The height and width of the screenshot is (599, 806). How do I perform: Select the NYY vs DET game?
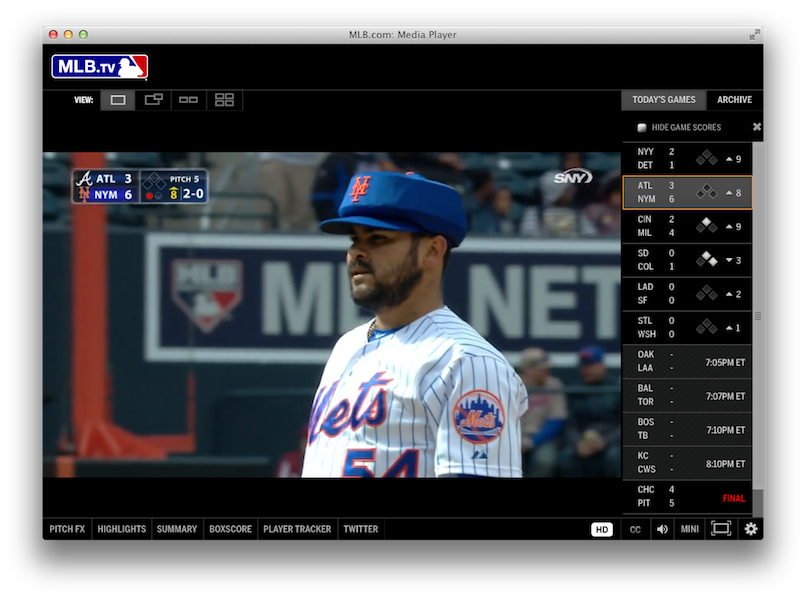pos(687,158)
